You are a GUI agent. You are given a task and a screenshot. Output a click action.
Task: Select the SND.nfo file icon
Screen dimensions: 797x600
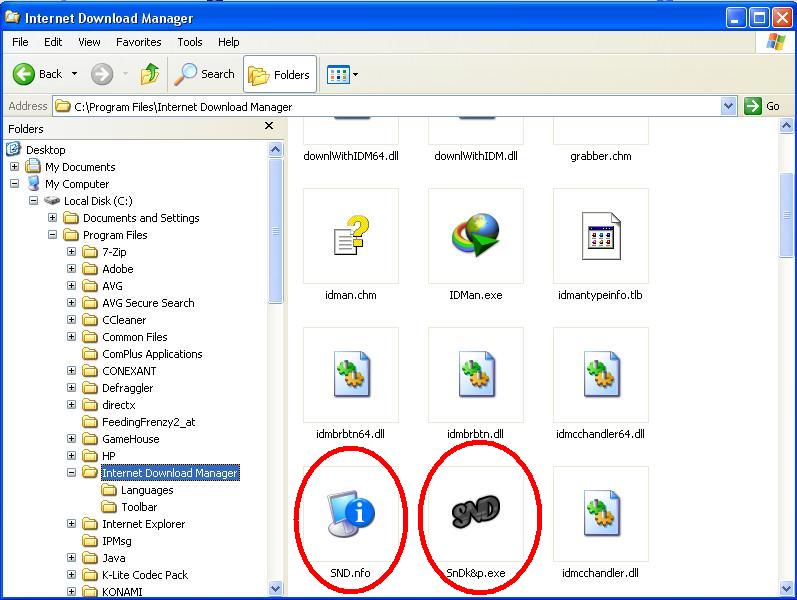(x=351, y=514)
